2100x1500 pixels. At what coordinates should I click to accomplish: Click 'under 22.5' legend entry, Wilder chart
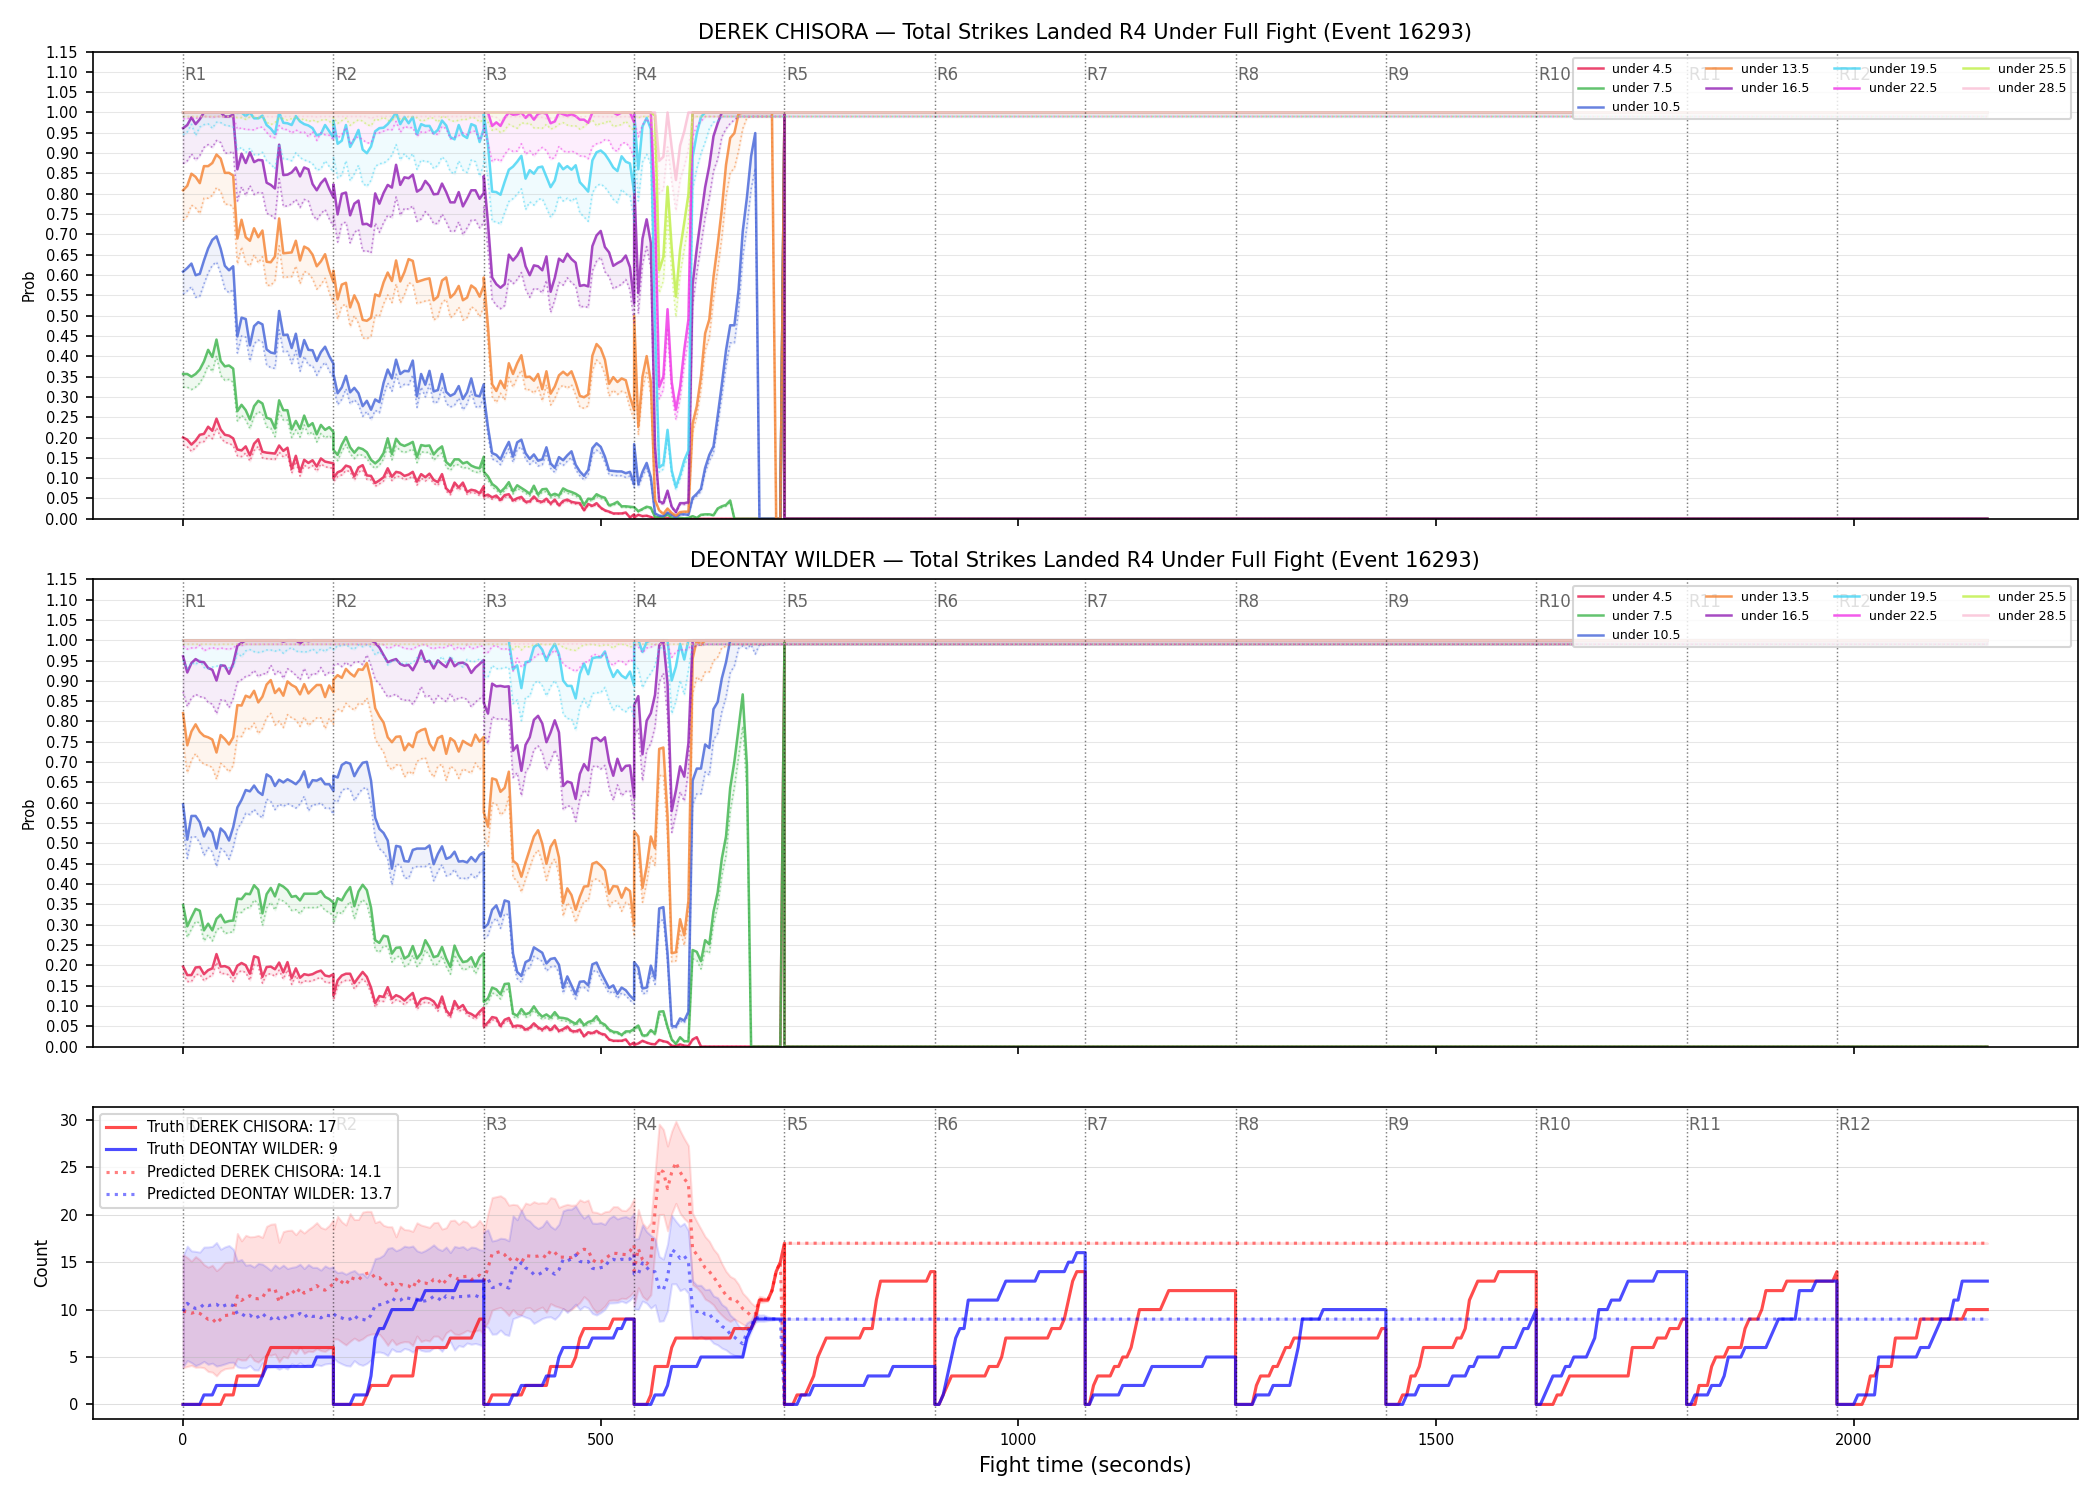pyautogui.click(x=1886, y=616)
